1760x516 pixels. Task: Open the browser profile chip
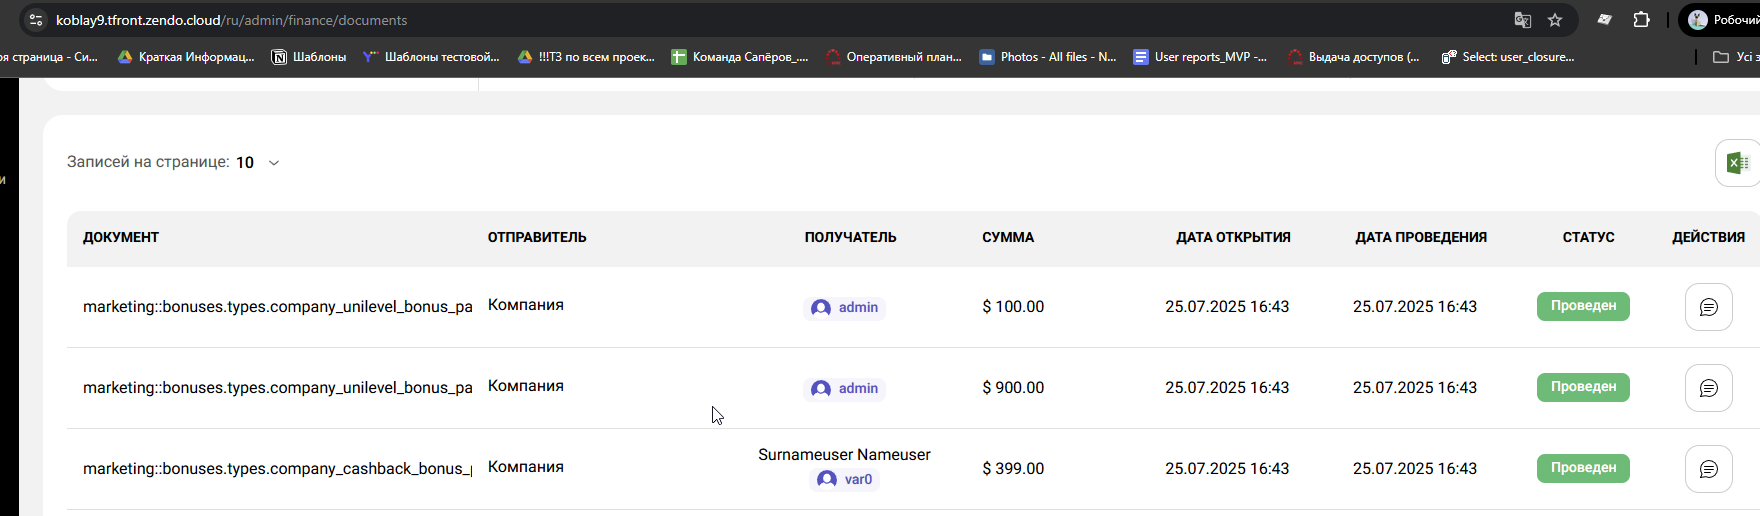[x=1720, y=20]
